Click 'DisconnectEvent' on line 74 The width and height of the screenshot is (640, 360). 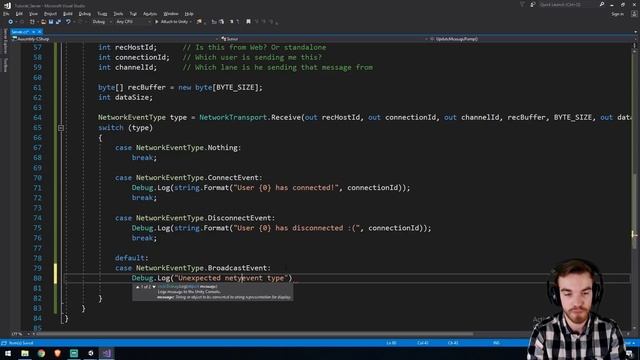click(239, 218)
